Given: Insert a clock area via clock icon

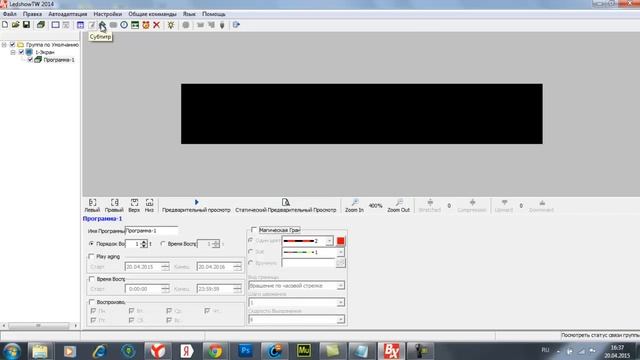Looking at the screenshot, I should pyautogui.click(x=124, y=25).
